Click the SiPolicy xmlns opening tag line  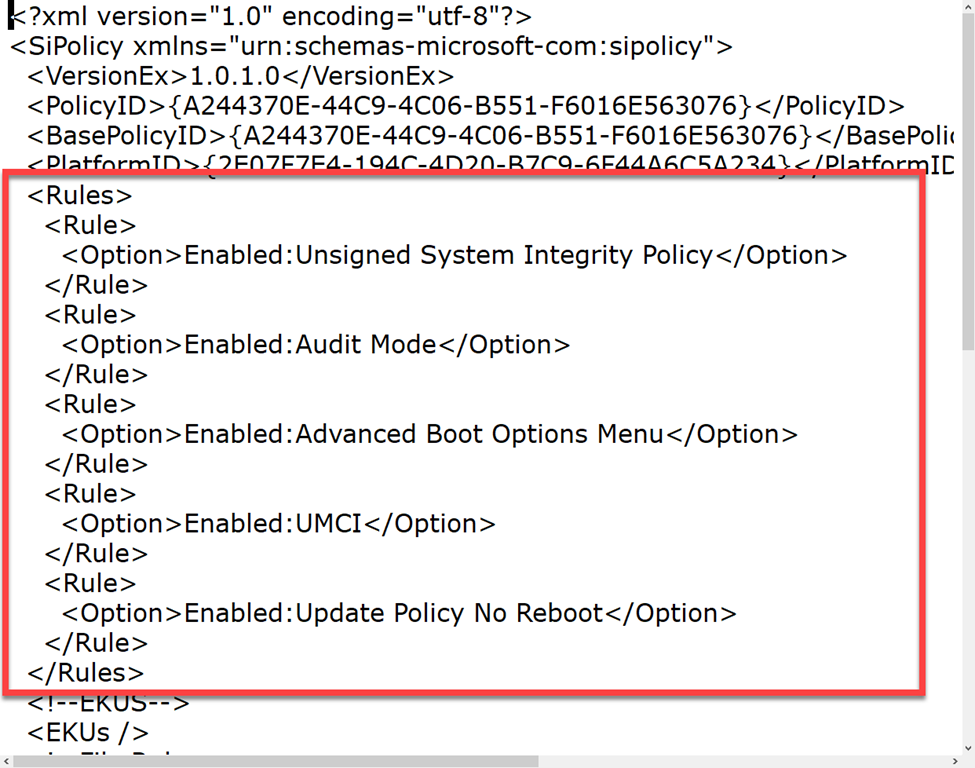pyautogui.click(x=370, y=47)
